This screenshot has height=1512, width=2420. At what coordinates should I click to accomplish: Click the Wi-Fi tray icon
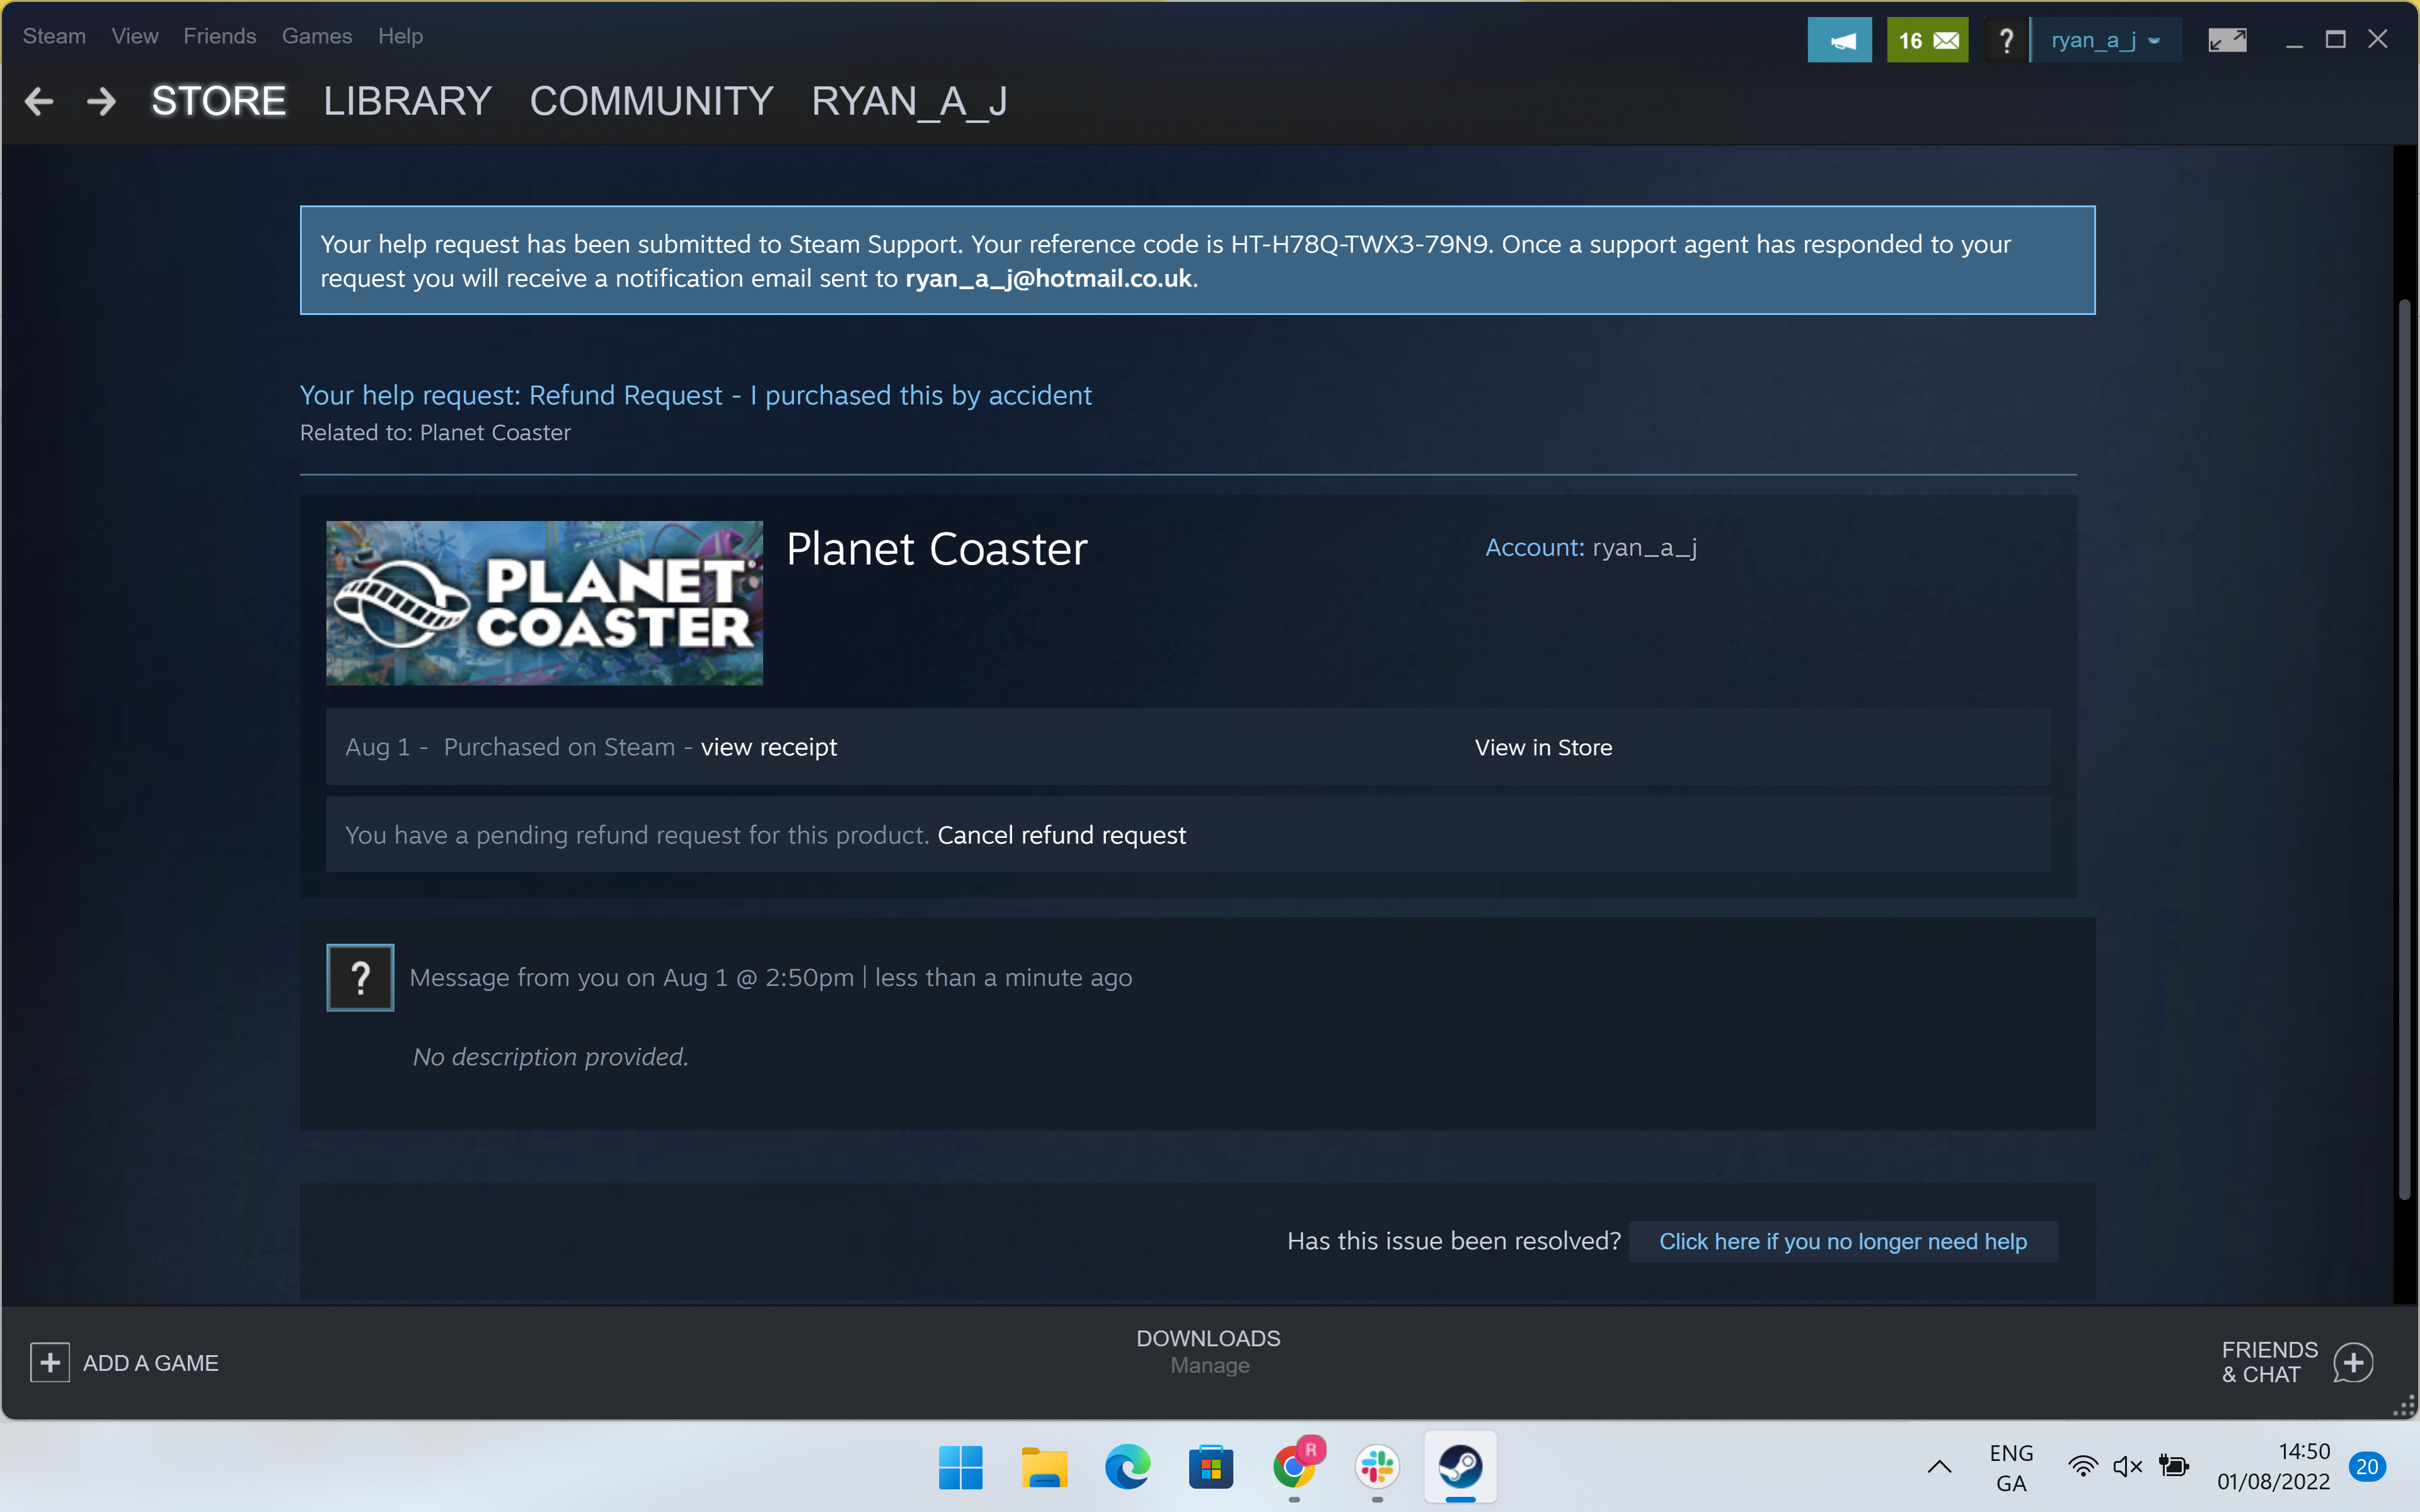[2083, 1467]
